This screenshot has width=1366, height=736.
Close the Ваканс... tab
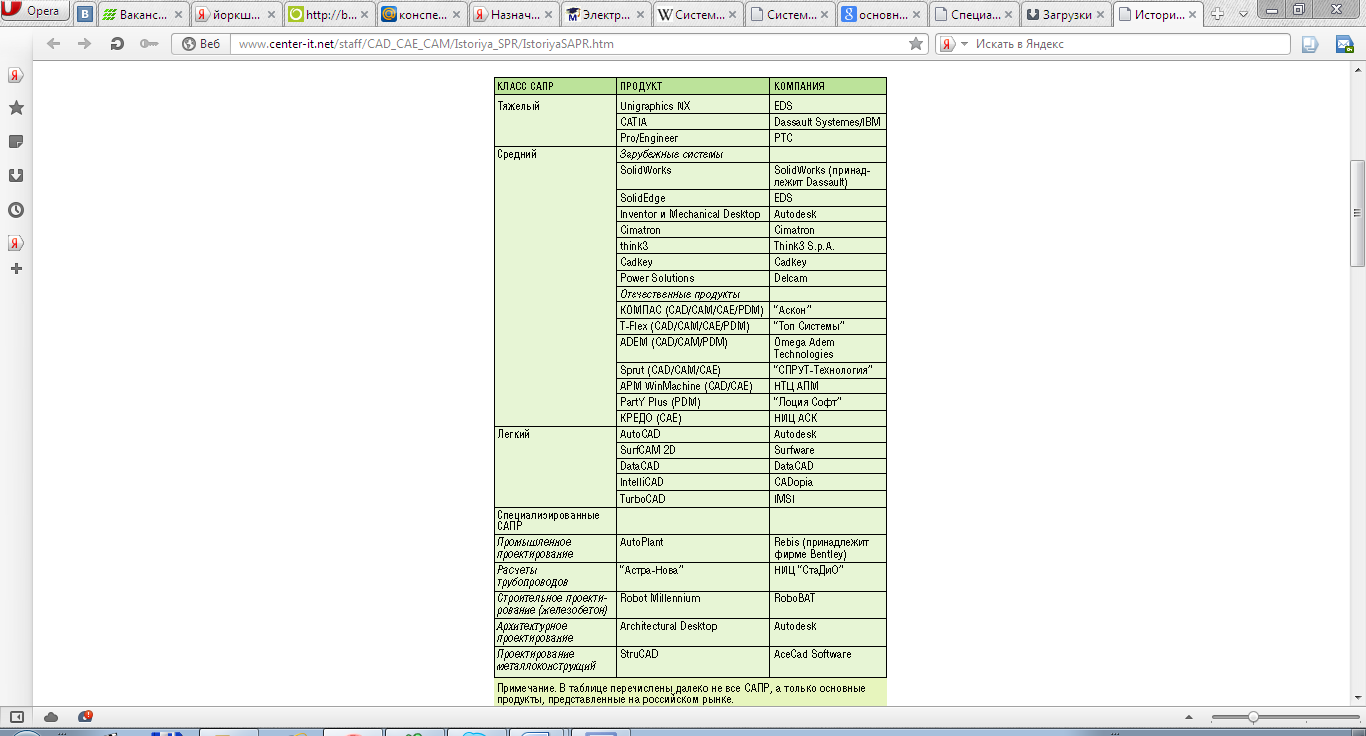click(x=178, y=15)
